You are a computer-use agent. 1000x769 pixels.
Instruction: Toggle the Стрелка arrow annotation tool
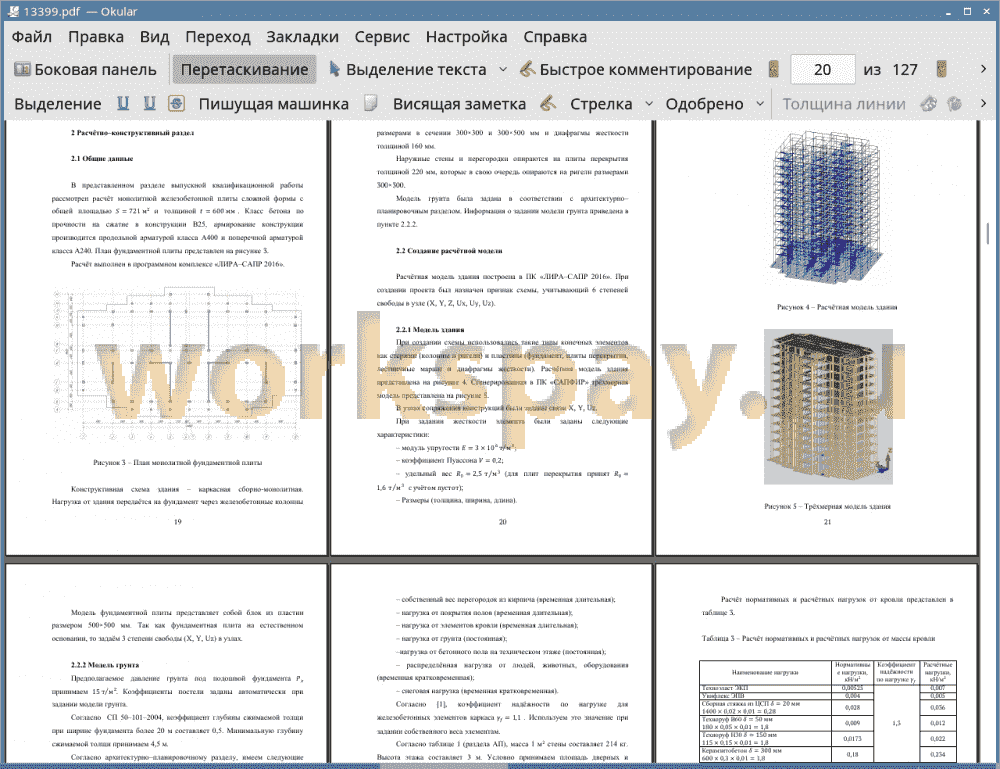[601, 104]
